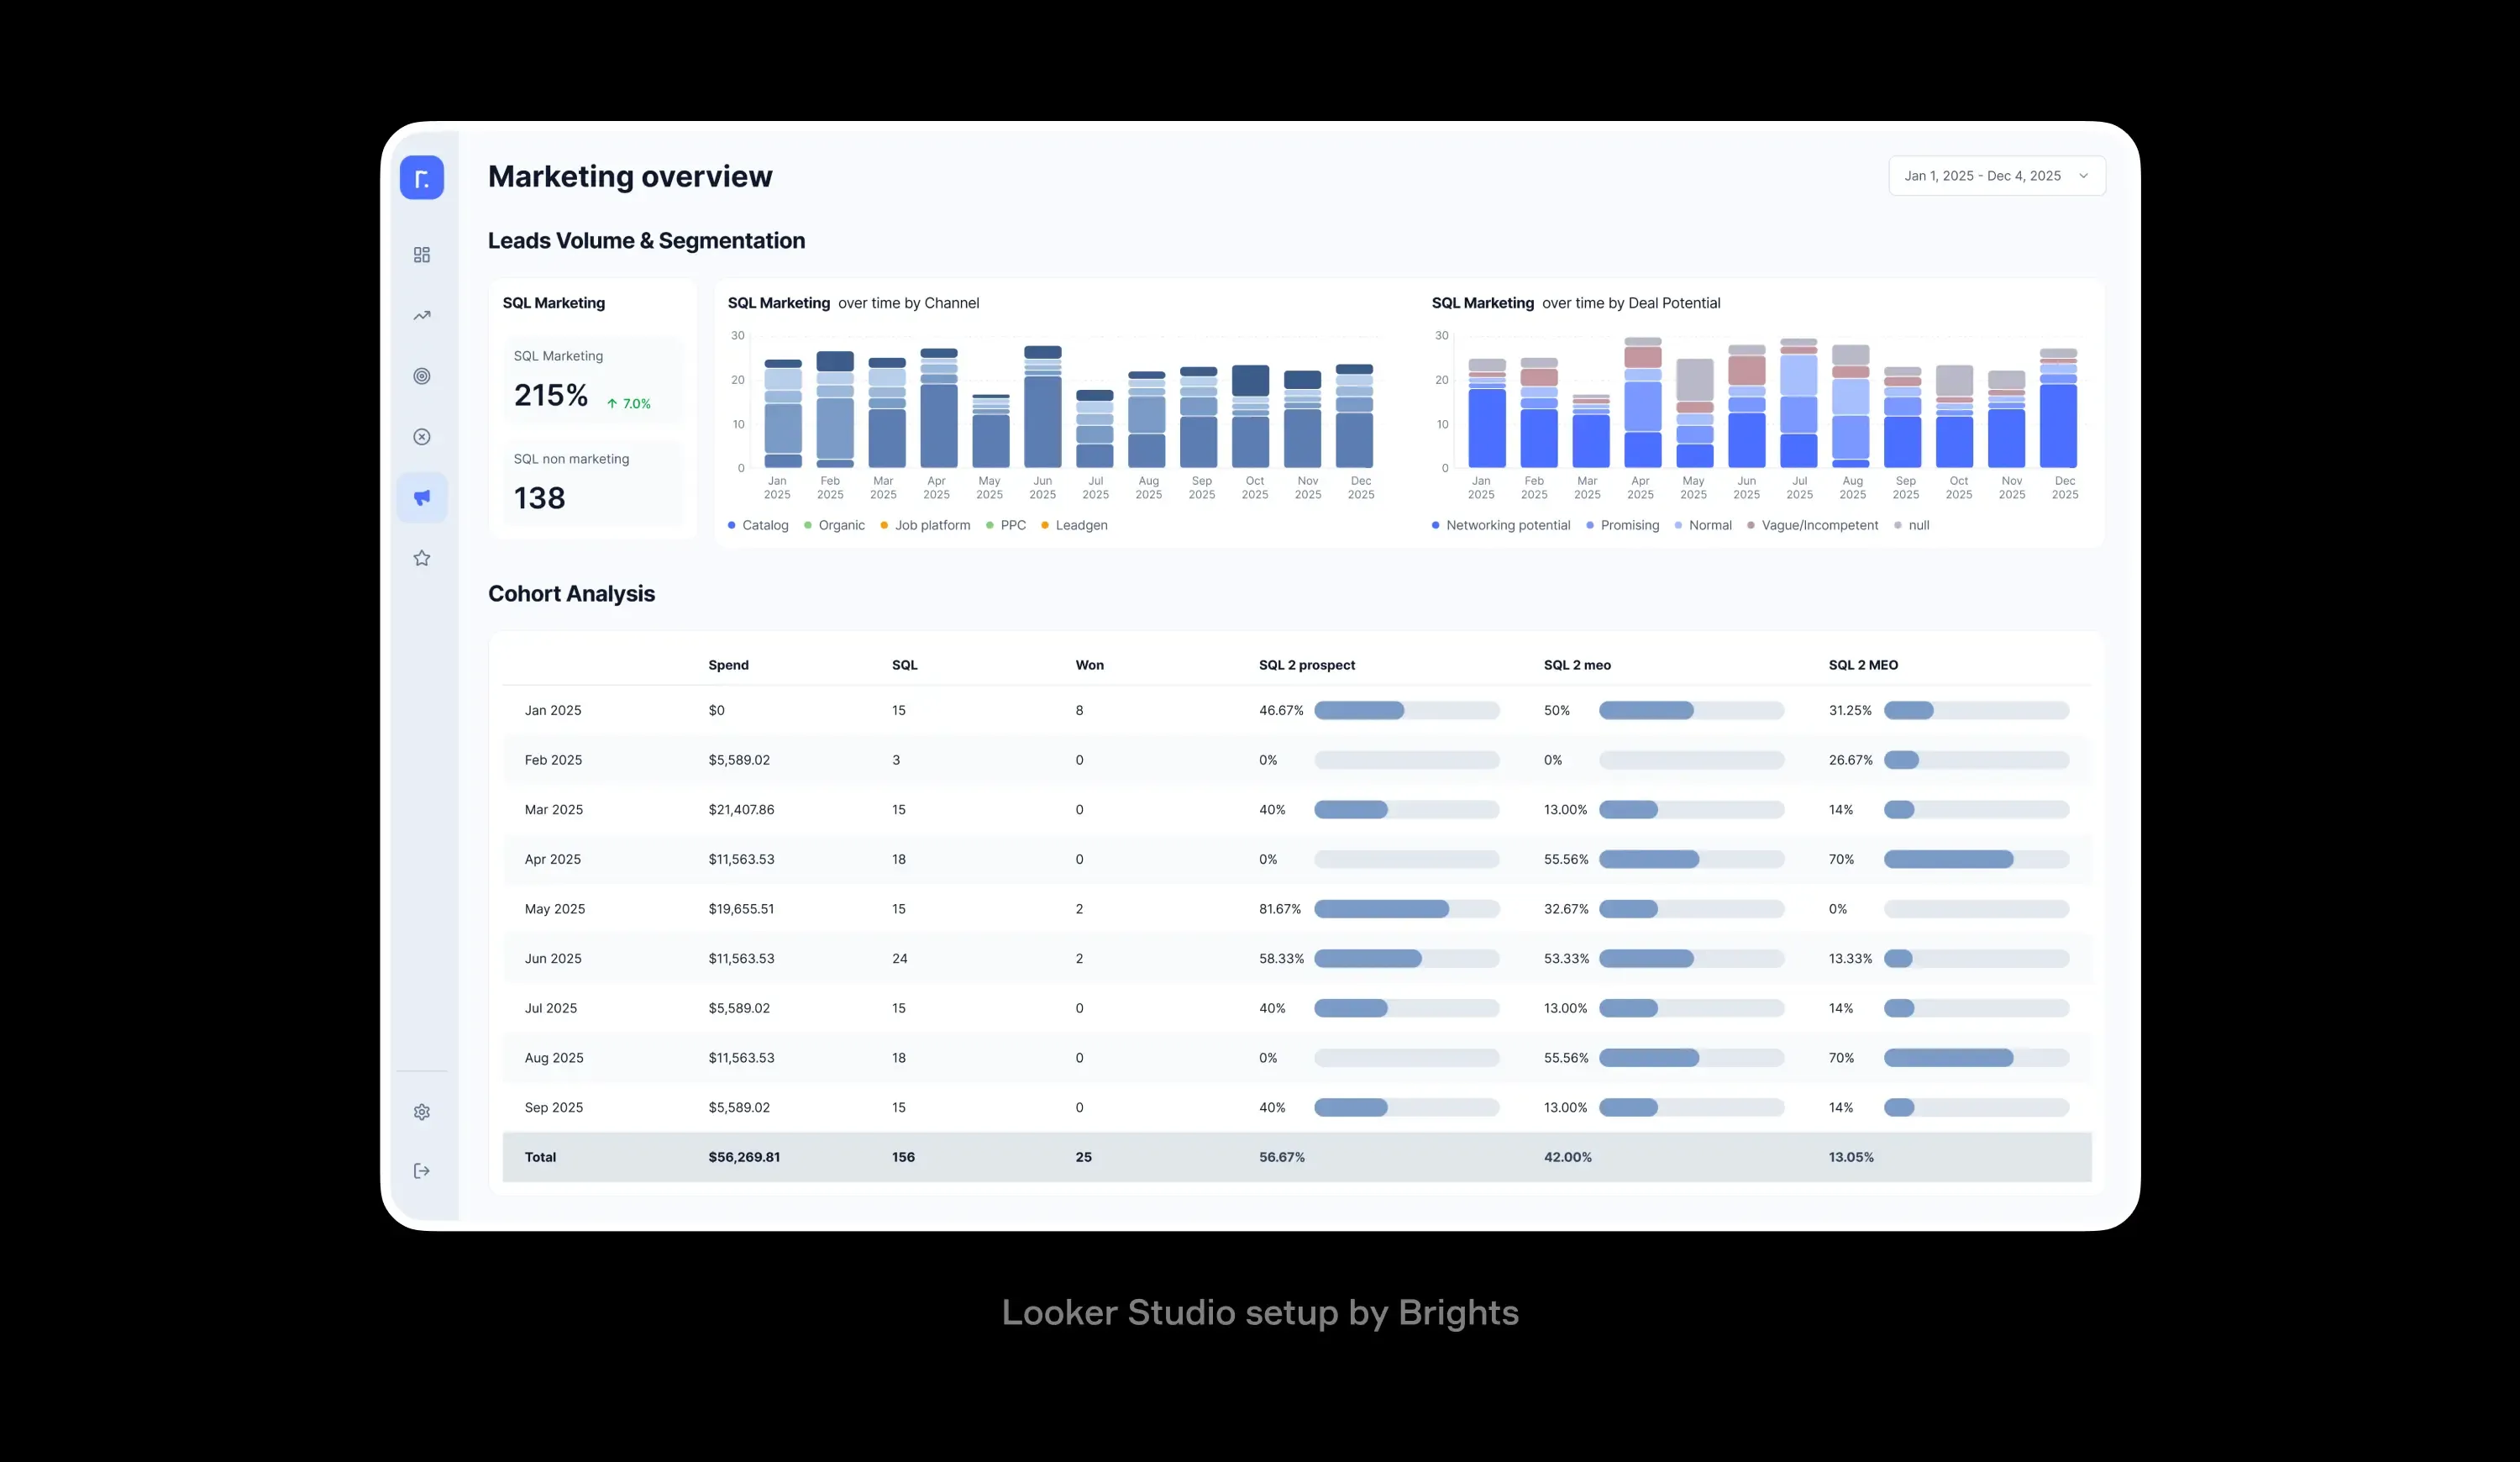Screen dimensions: 2520x1462
Task: Sort by the SQL 2 prospect header
Action: tap(1306, 665)
